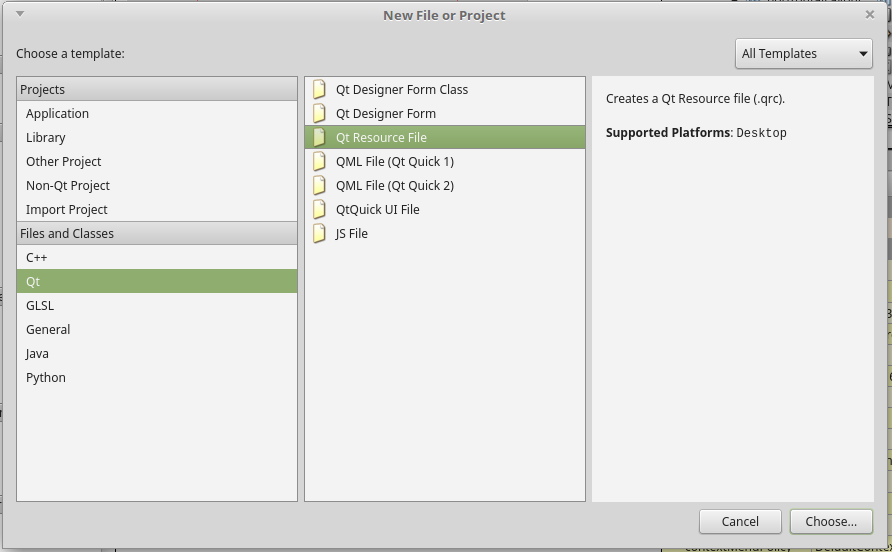Click the Cancel button
The width and height of the screenshot is (892, 552).
point(740,521)
